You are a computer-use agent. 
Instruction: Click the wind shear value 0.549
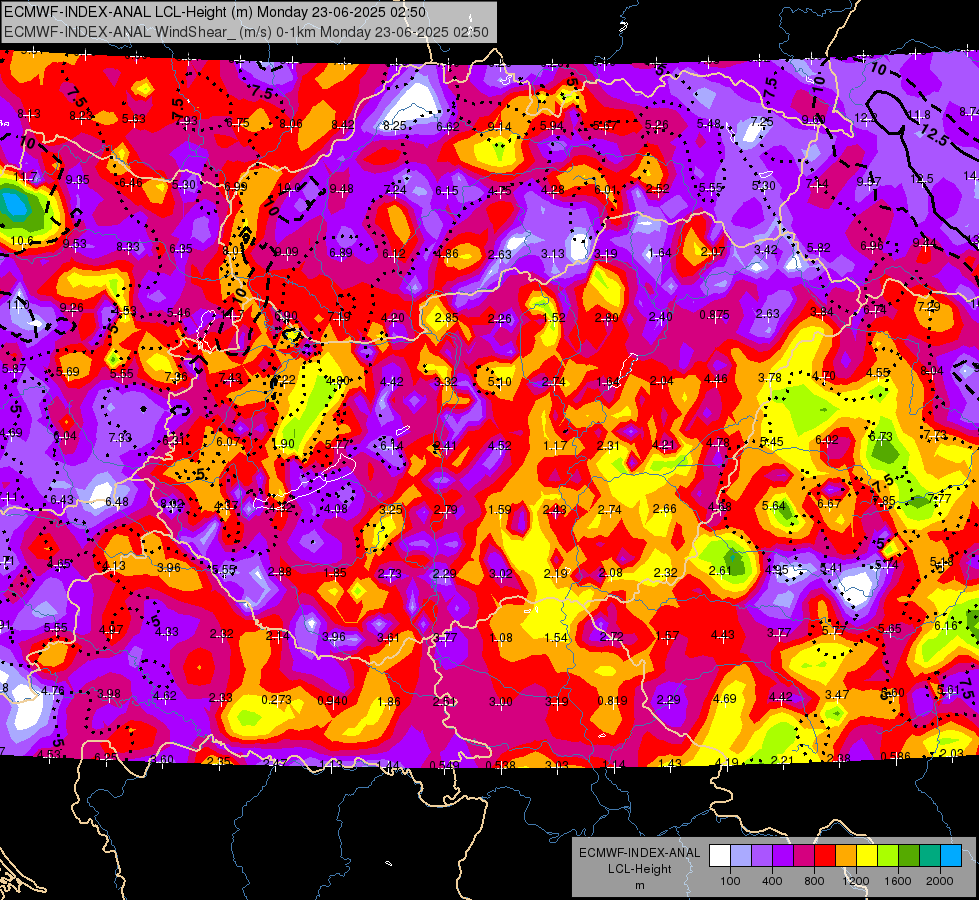click(445, 765)
